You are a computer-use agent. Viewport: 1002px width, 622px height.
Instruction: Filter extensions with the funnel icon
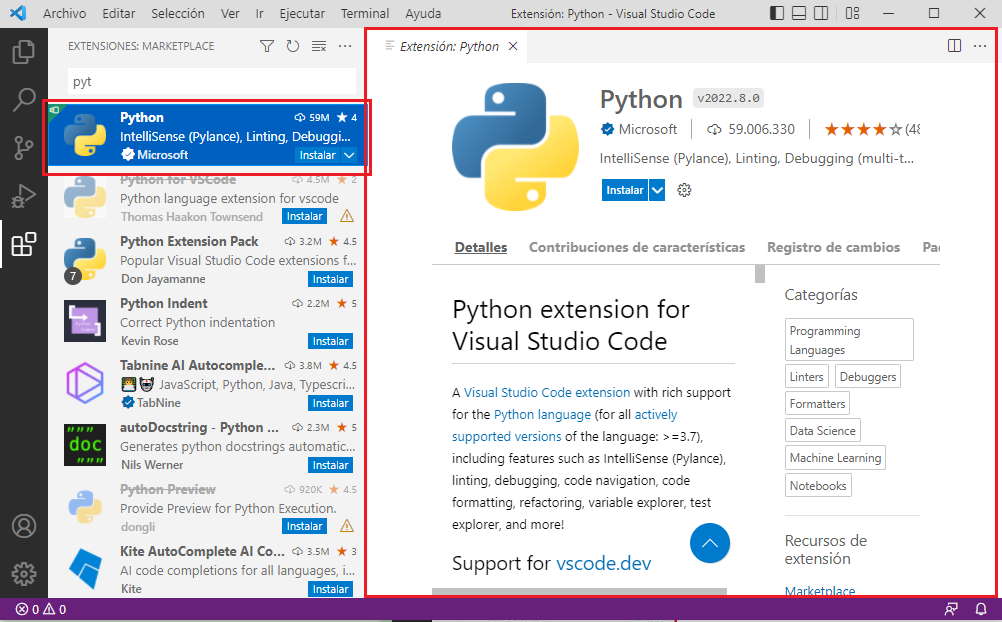[x=267, y=46]
